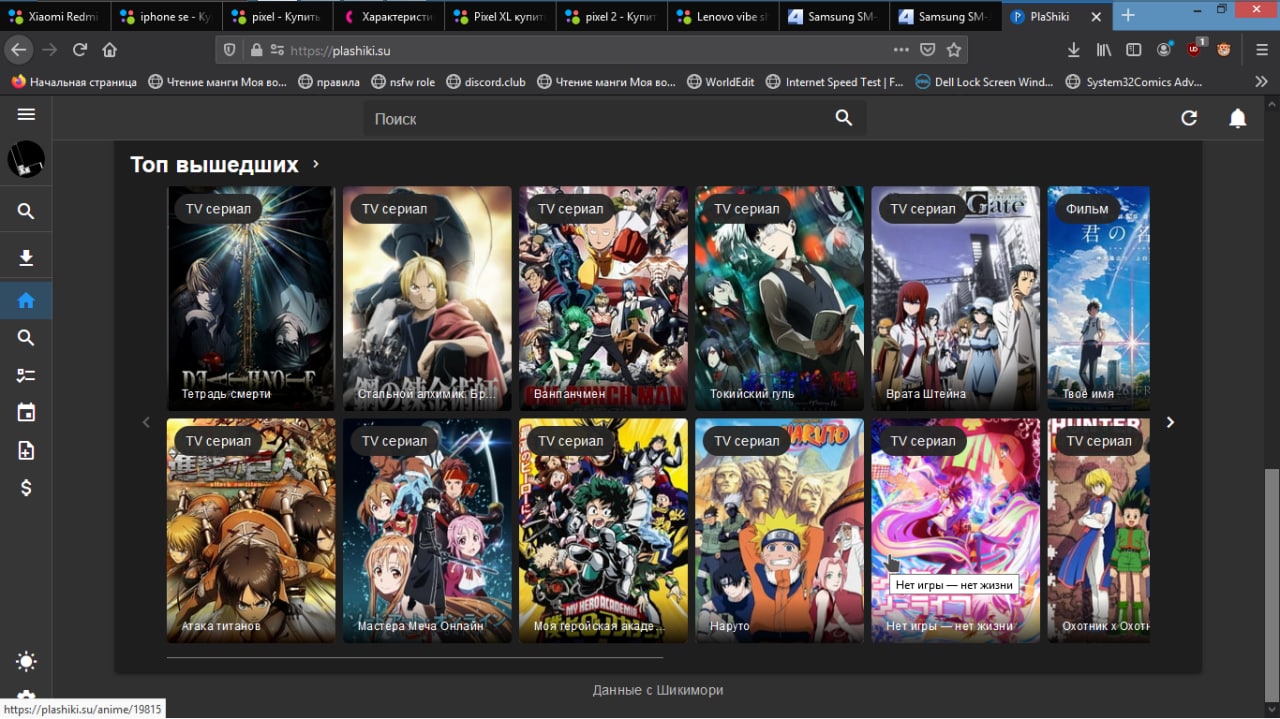
Task: Switch to the pixel 2 tab
Action: click(612, 17)
